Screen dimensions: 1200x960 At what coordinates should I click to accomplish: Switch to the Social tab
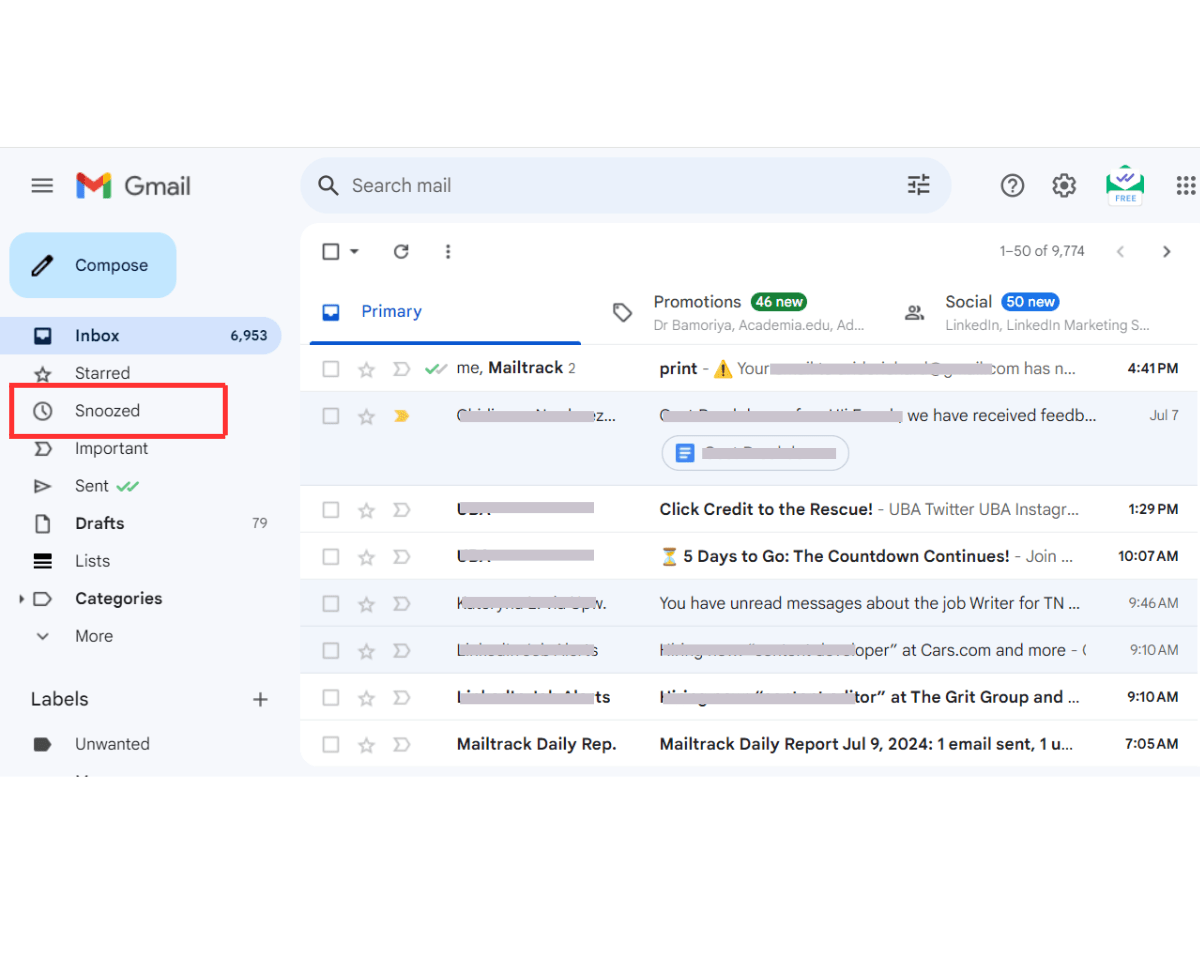pos(1030,312)
